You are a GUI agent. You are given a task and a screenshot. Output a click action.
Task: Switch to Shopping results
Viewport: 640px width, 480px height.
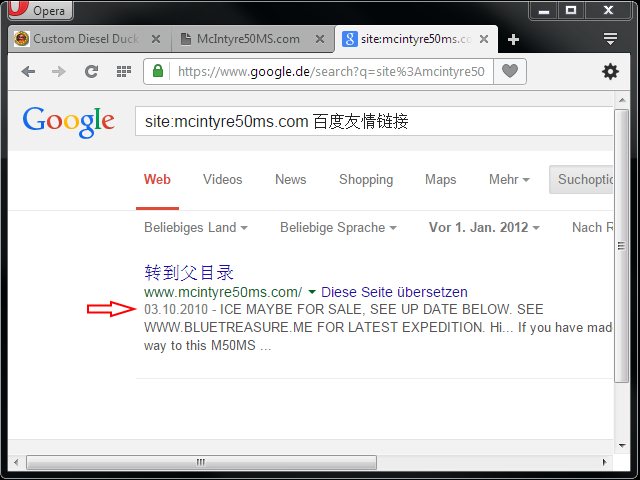[366, 180]
